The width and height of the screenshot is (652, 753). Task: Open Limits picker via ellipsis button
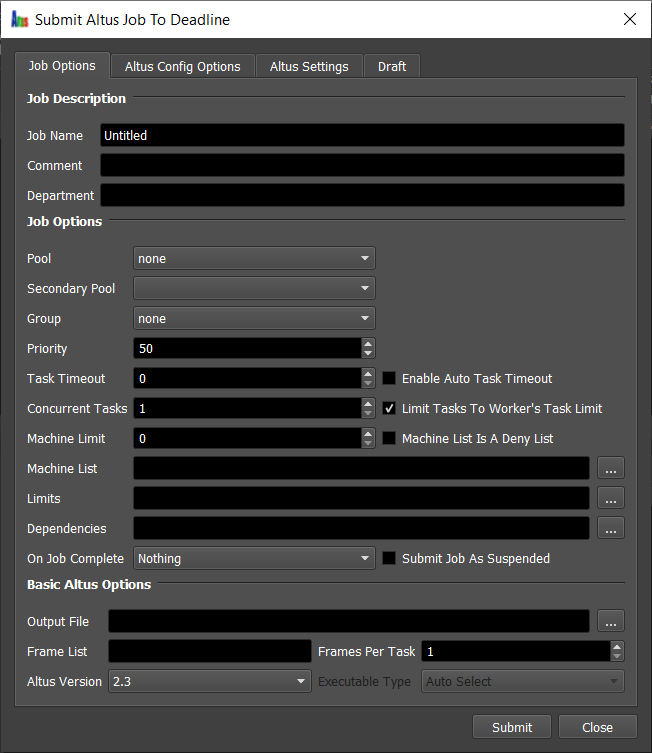coord(611,498)
